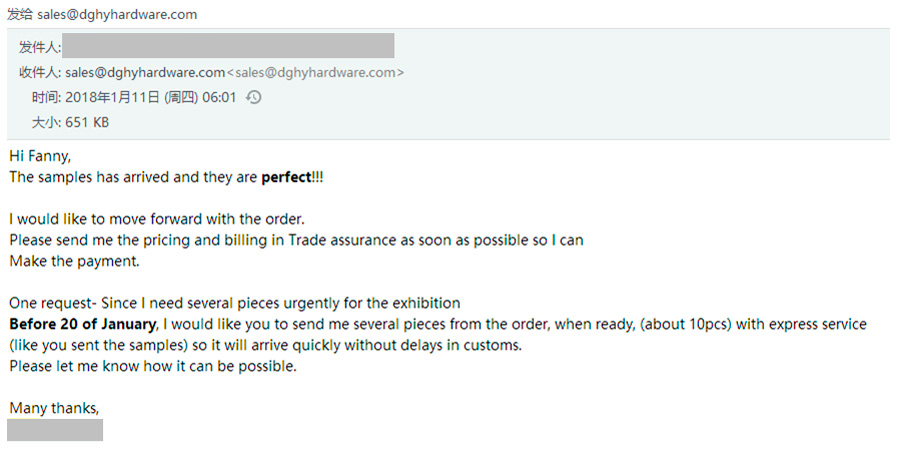Click the "Make the payment." line
The width and height of the screenshot is (900, 451).
[75, 261]
